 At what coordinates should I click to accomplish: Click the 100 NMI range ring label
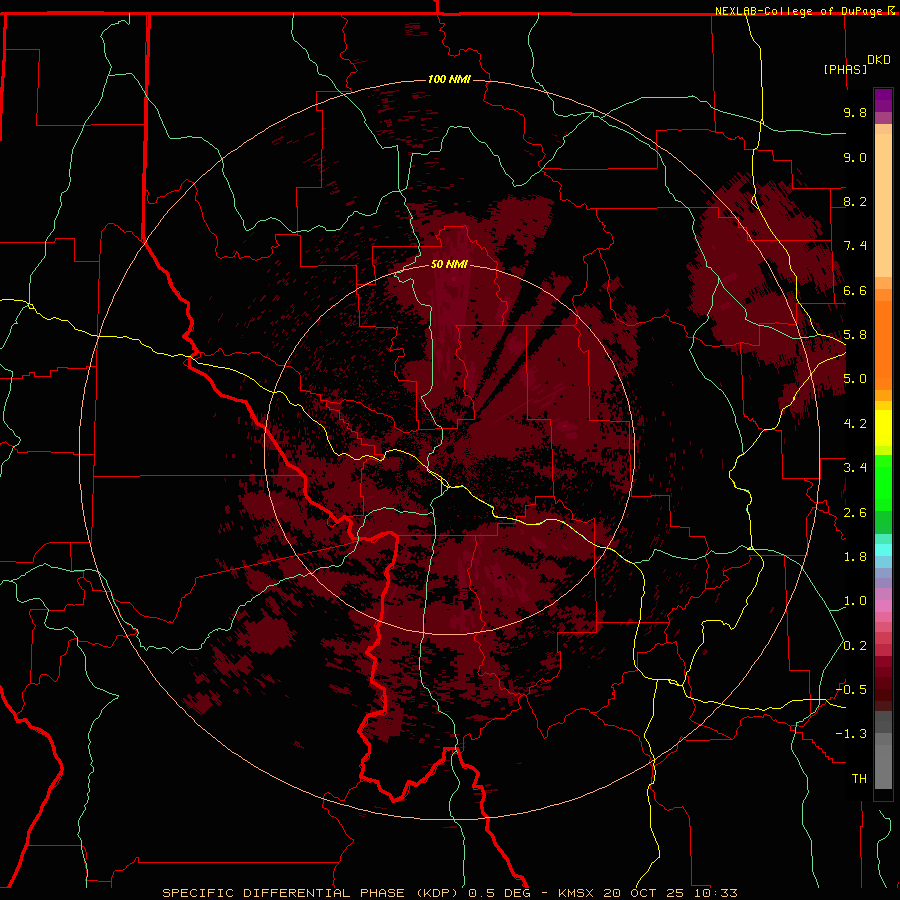coord(449,79)
